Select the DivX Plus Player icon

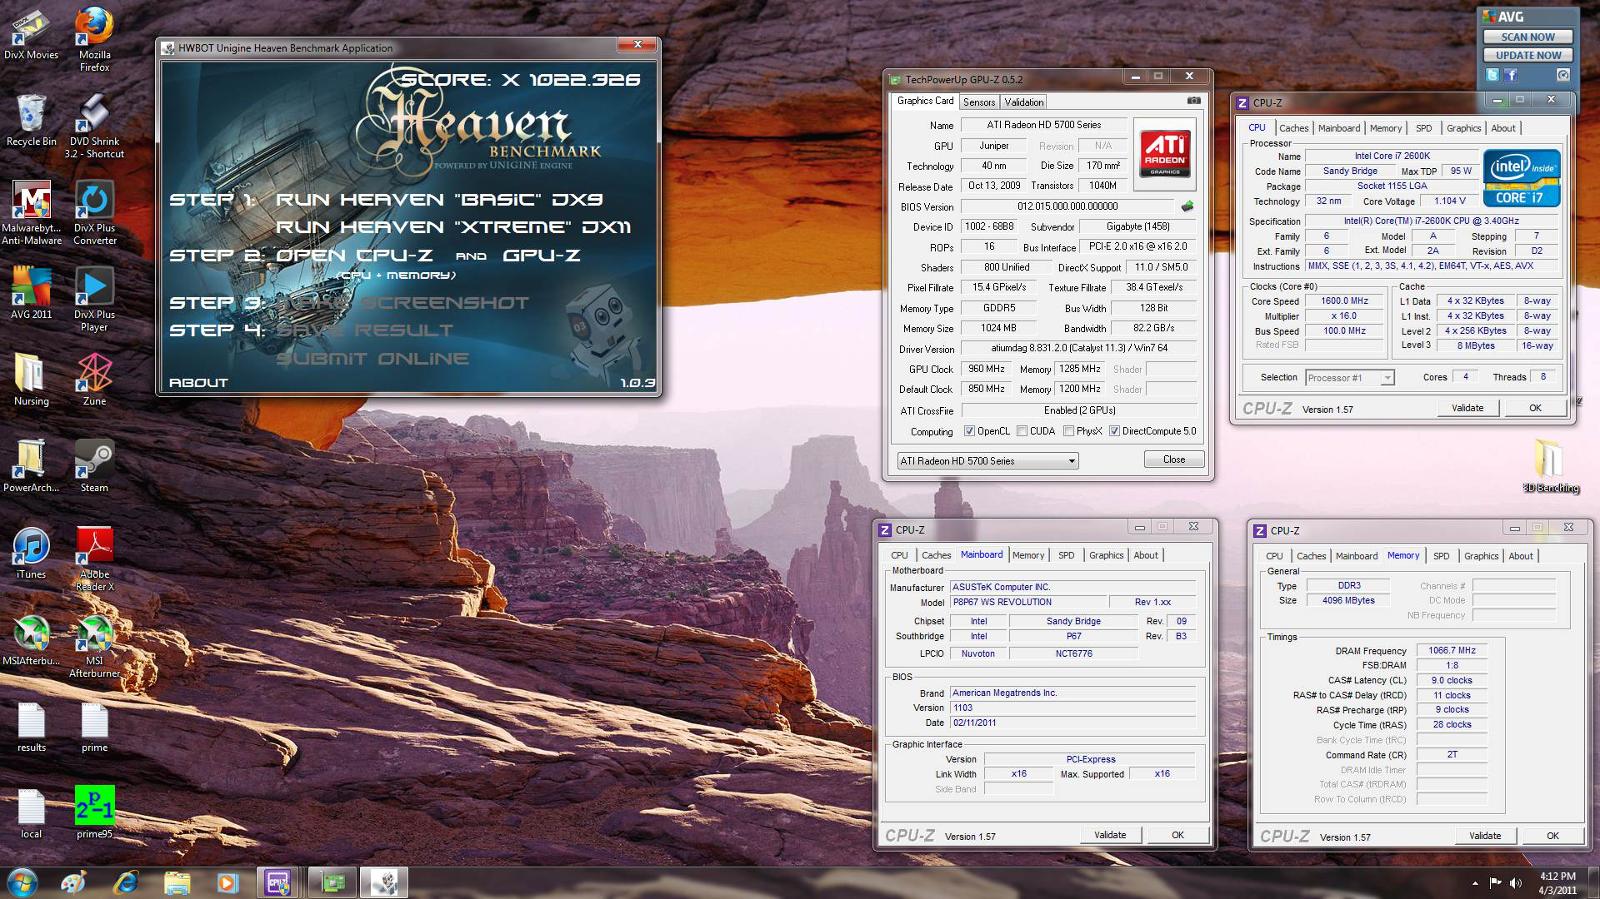tap(94, 299)
